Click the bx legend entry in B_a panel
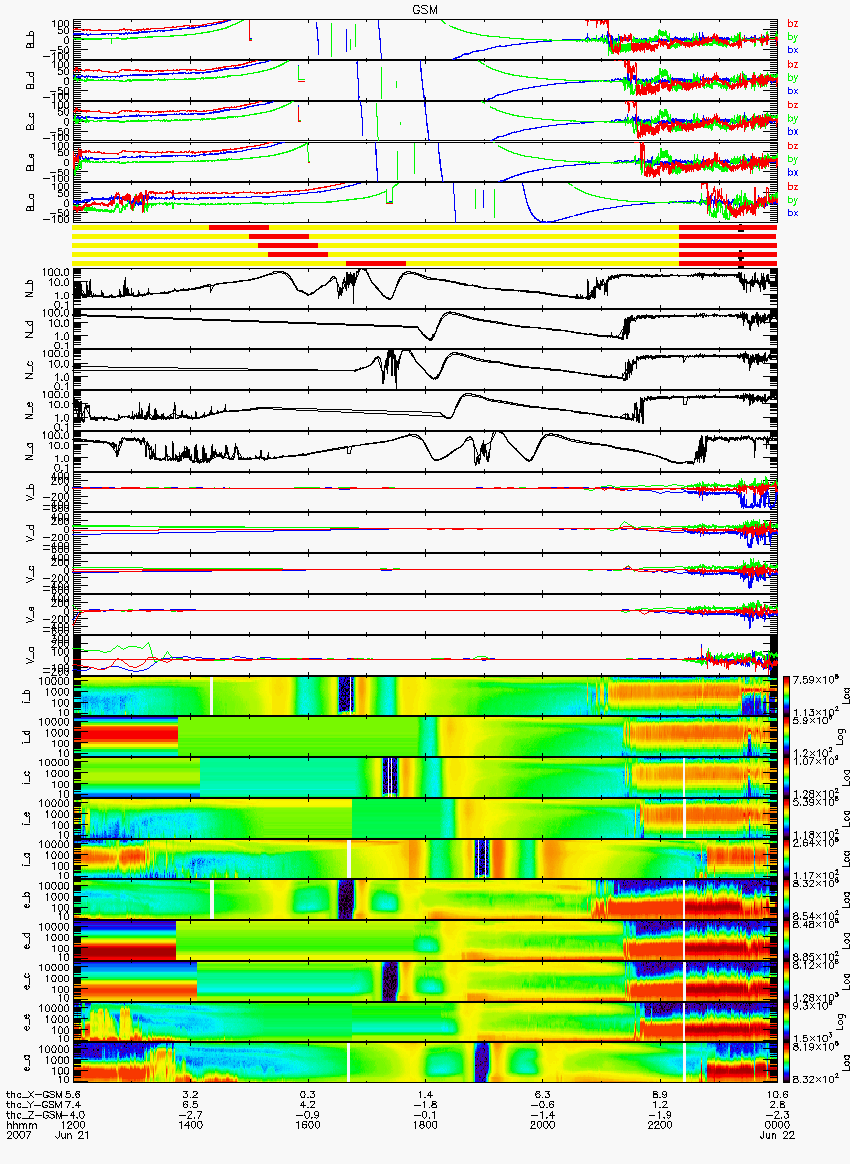 coord(793,213)
